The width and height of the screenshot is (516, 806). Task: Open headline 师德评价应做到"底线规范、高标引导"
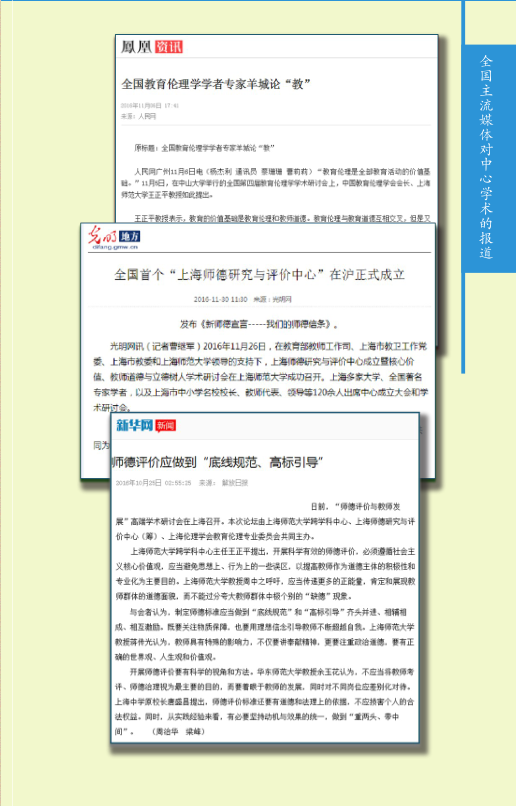(218, 462)
